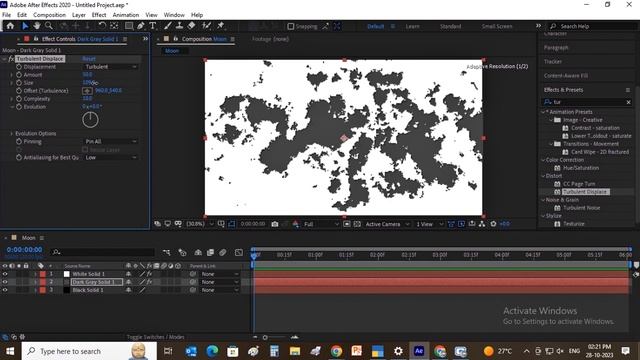Toggle the Complexity stopwatch
This screenshot has height=360, width=640.
[x=19, y=99]
